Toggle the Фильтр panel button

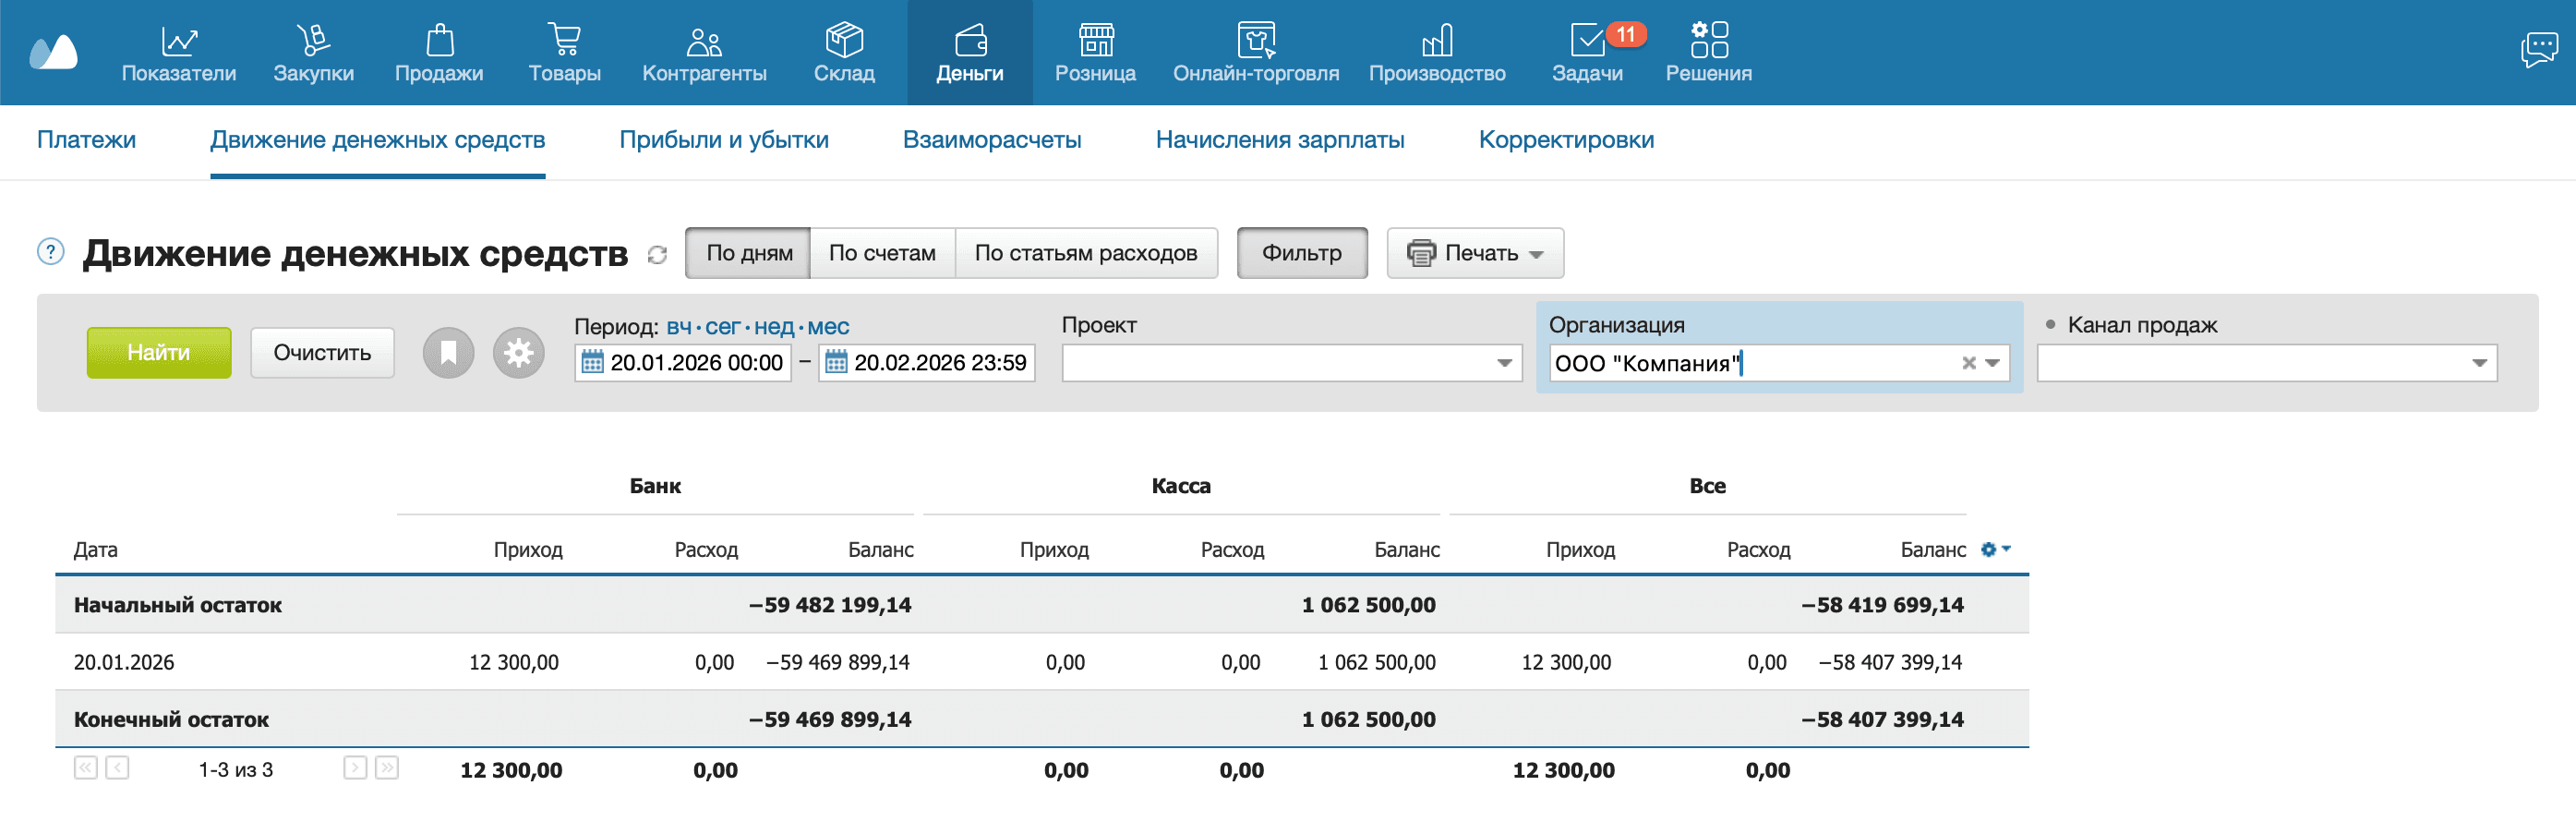pos(1301,253)
